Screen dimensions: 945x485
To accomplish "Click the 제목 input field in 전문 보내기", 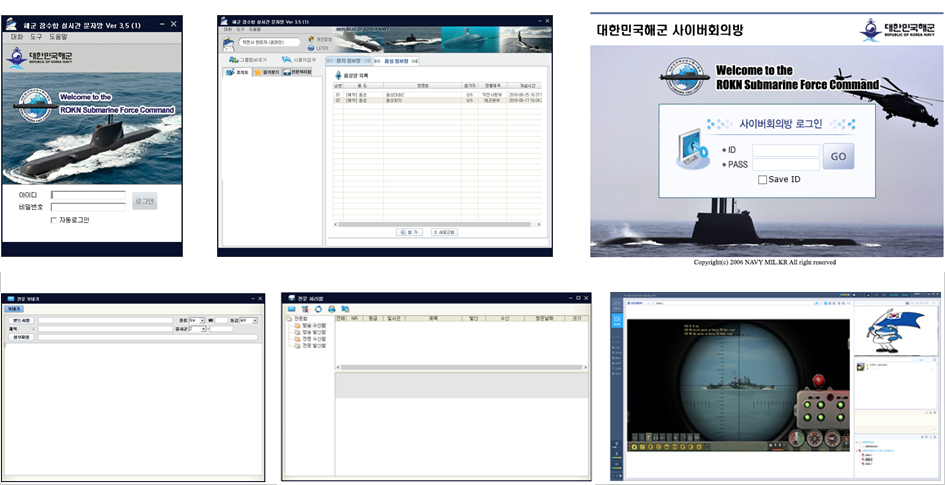I will (105, 329).
